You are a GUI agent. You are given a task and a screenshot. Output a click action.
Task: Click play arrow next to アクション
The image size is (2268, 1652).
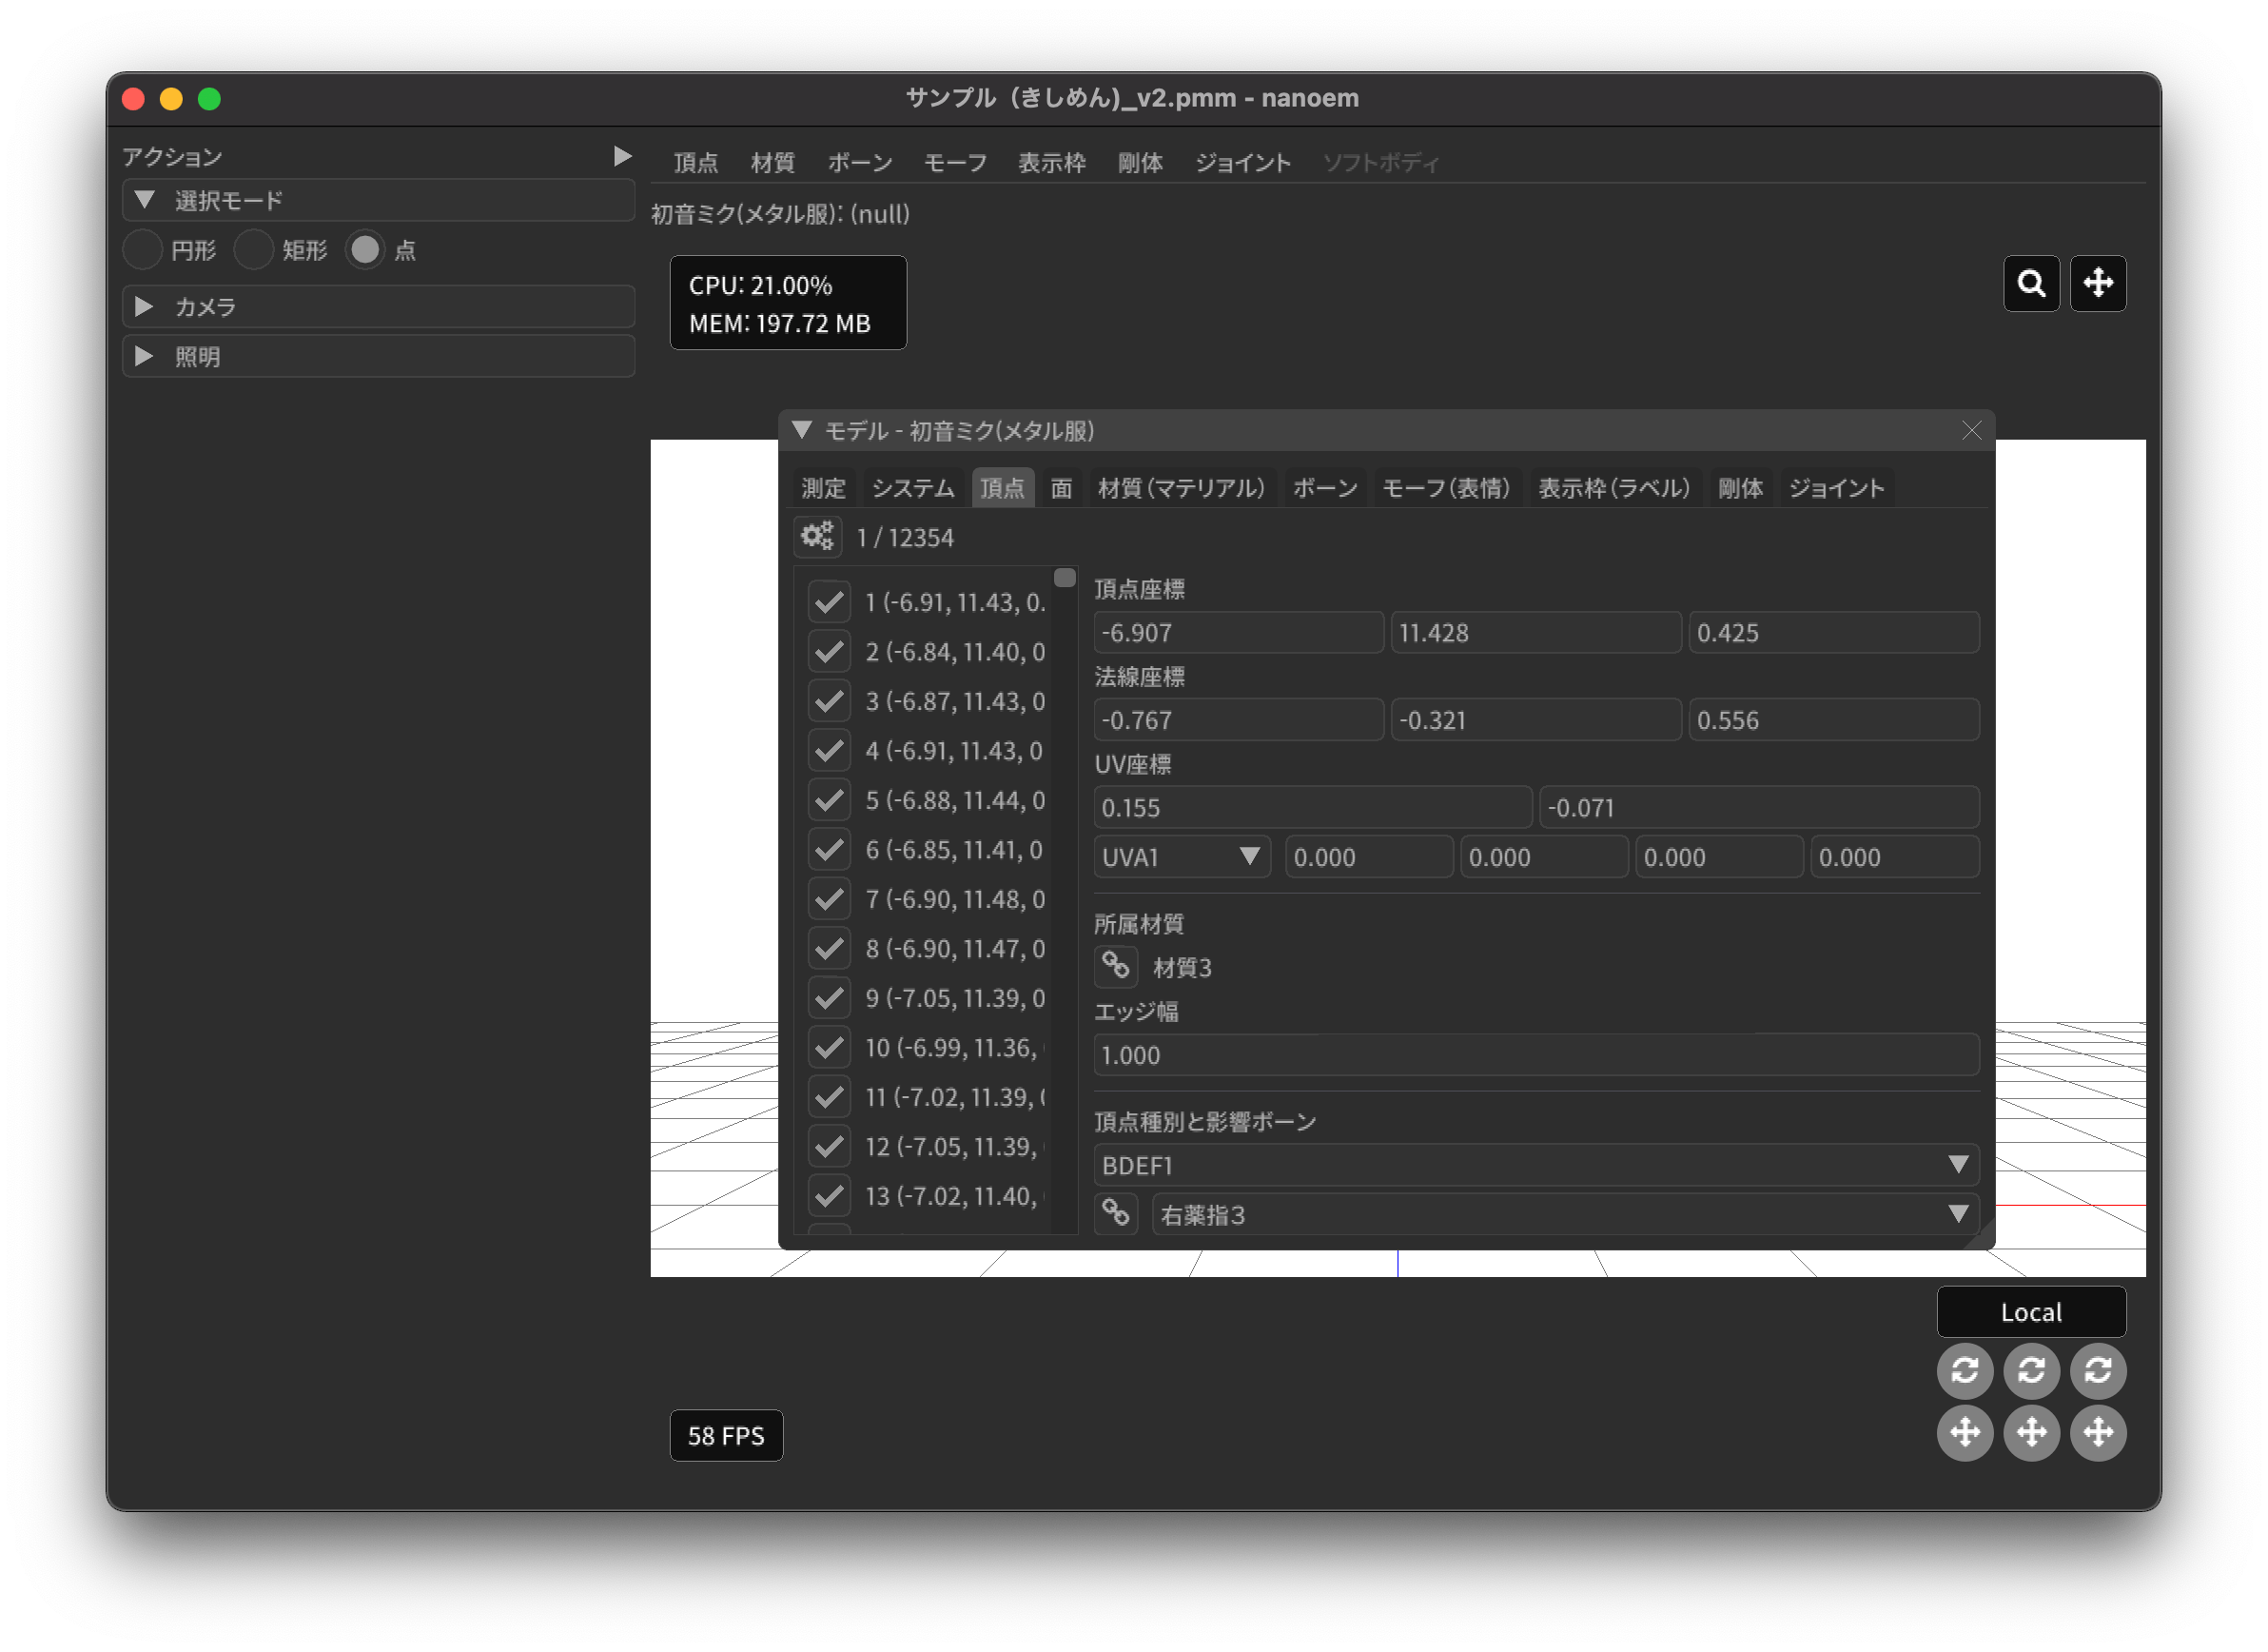(622, 157)
